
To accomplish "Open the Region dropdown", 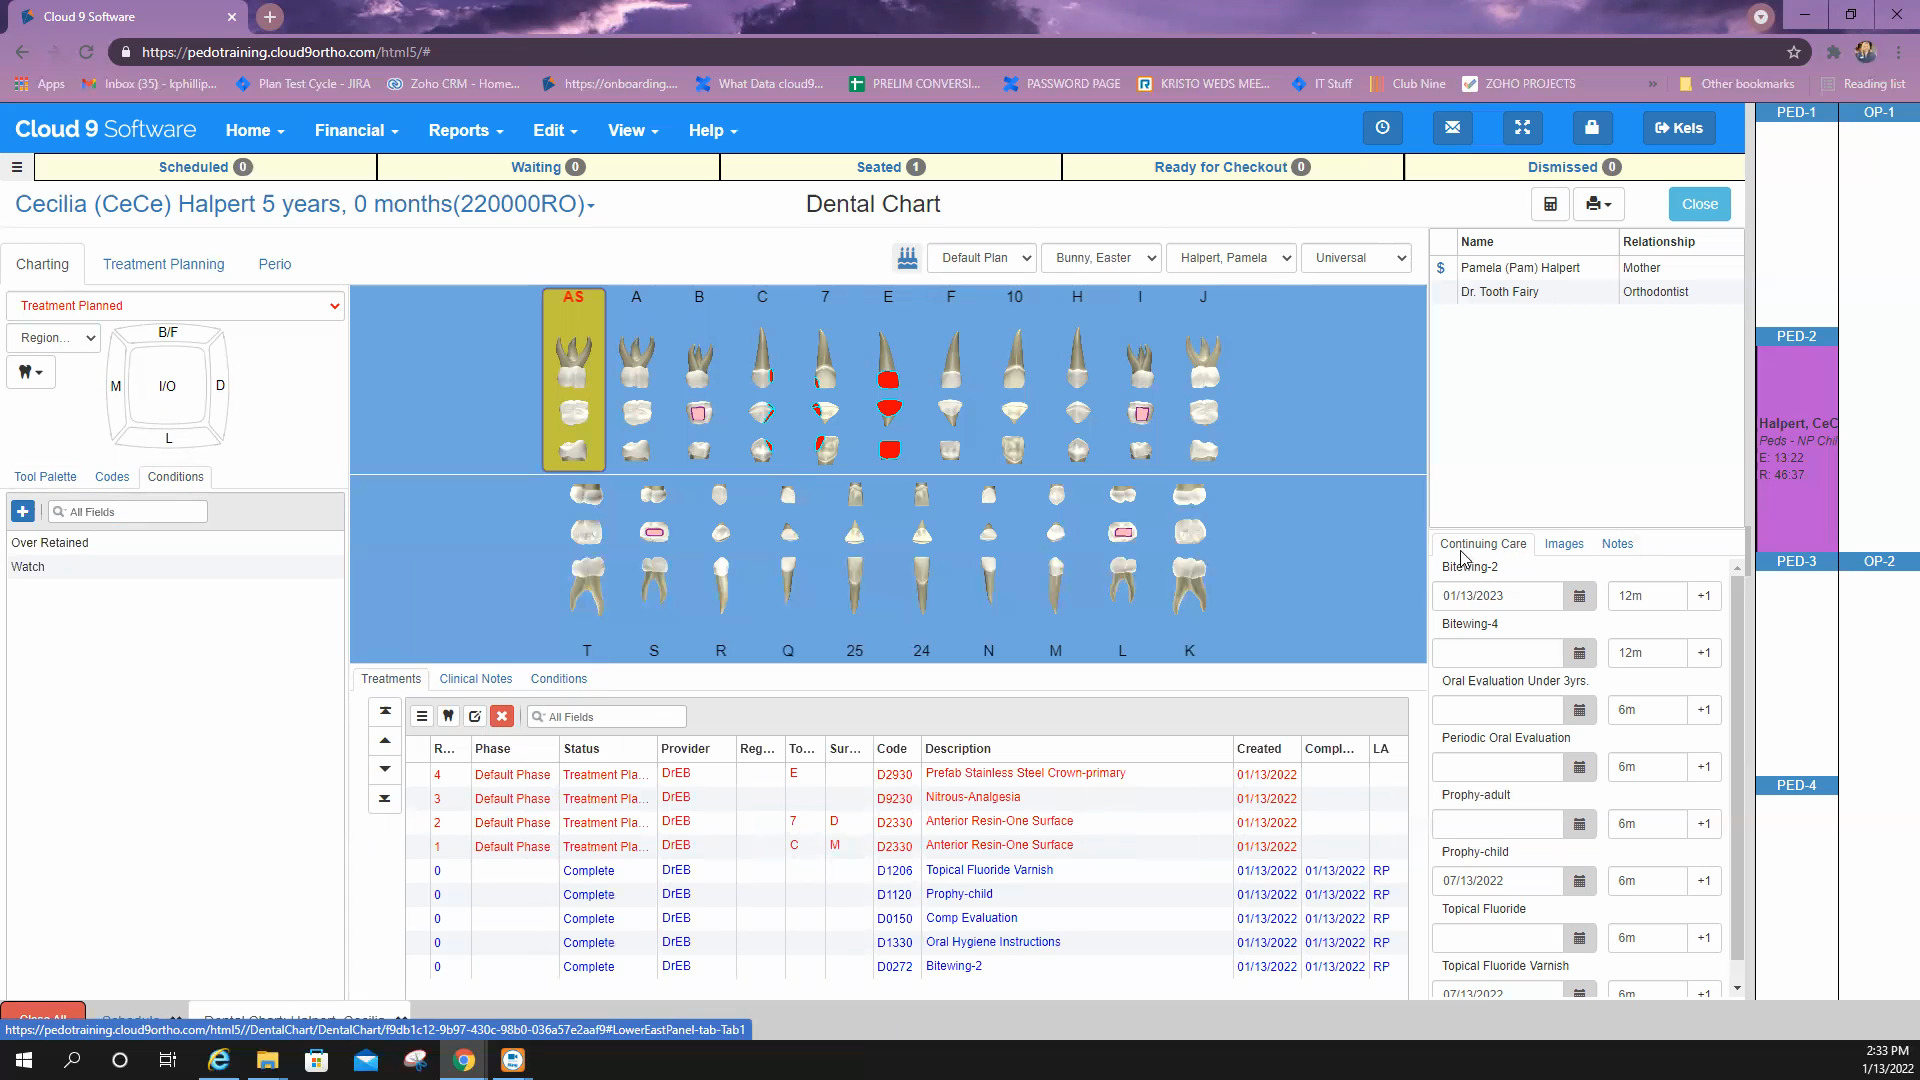I will pos(54,338).
